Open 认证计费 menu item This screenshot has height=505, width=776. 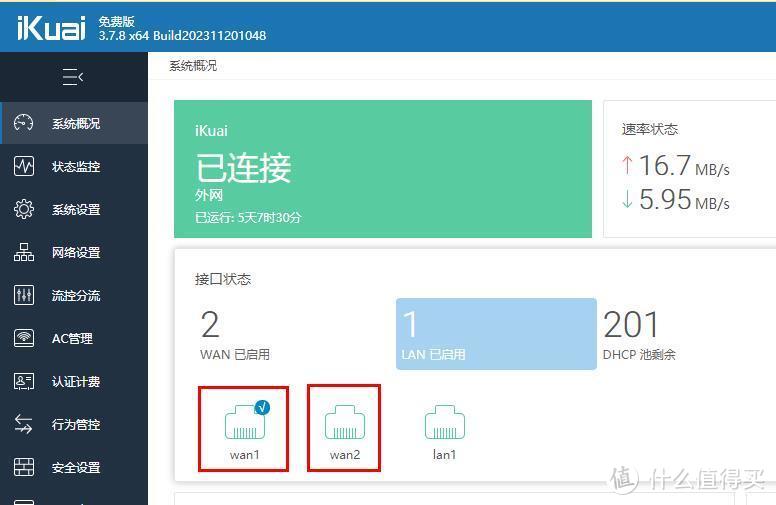(x=74, y=381)
